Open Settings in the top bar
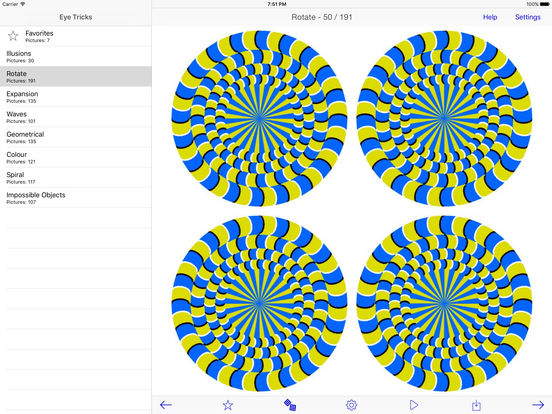This screenshot has height=414, width=552. click(528, 17)
